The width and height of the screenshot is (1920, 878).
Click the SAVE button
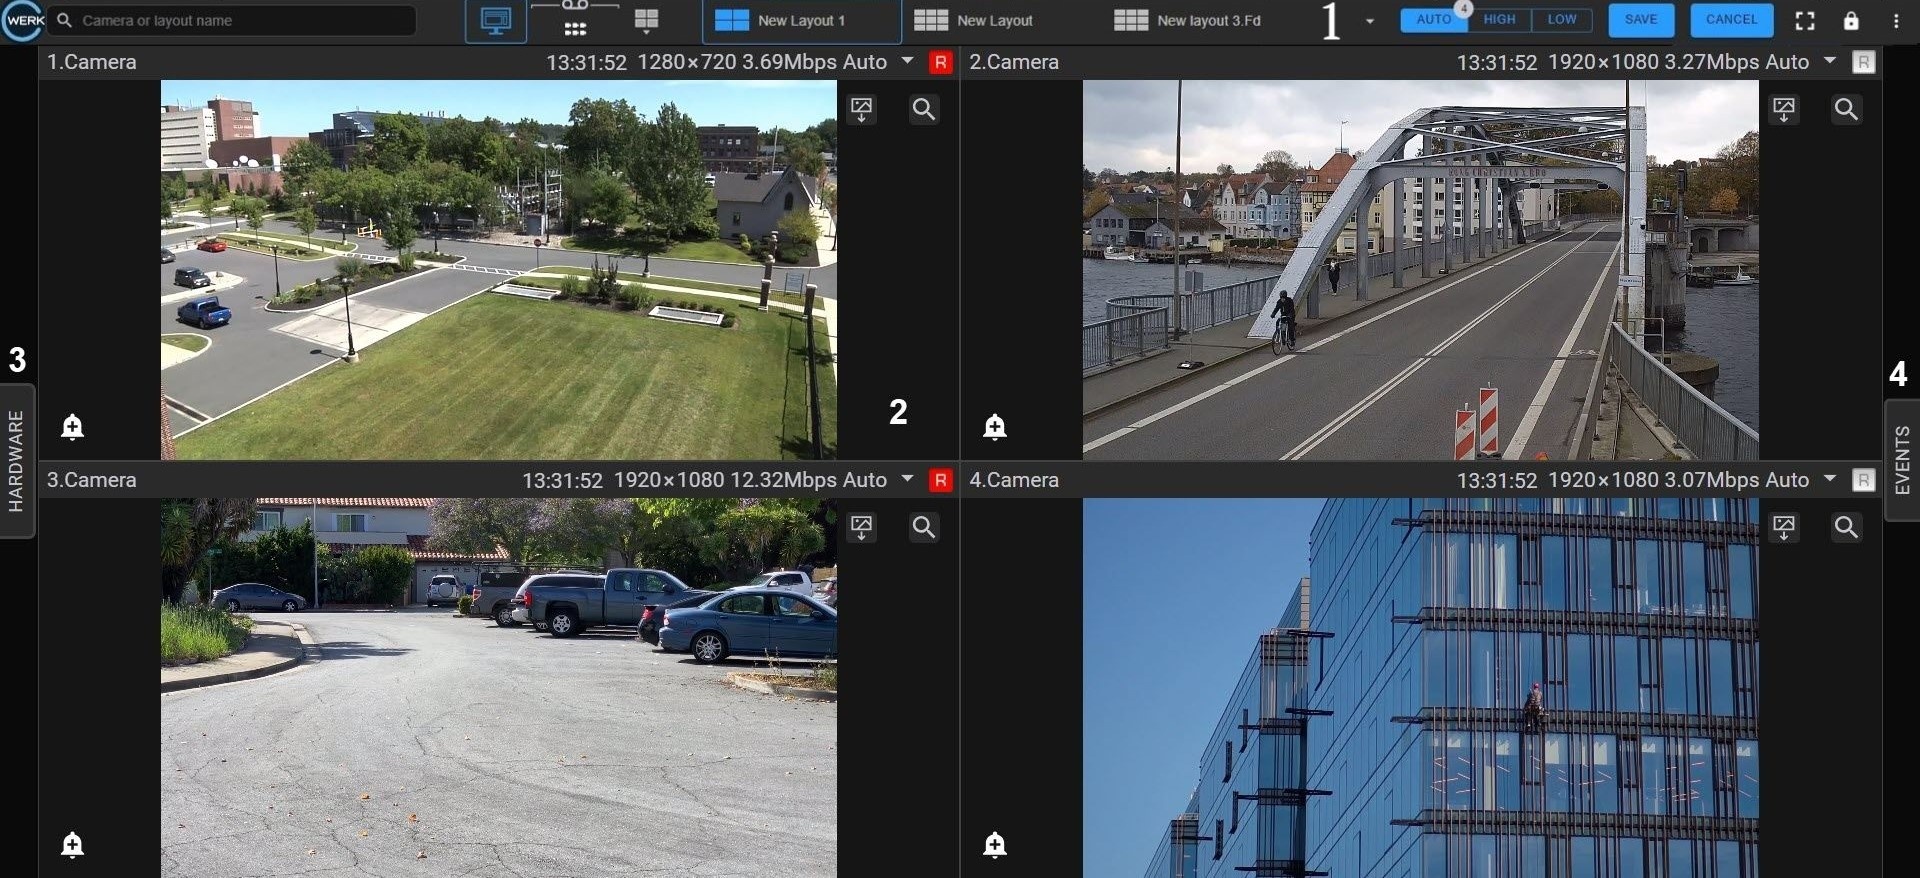(x=1641, y=20)
